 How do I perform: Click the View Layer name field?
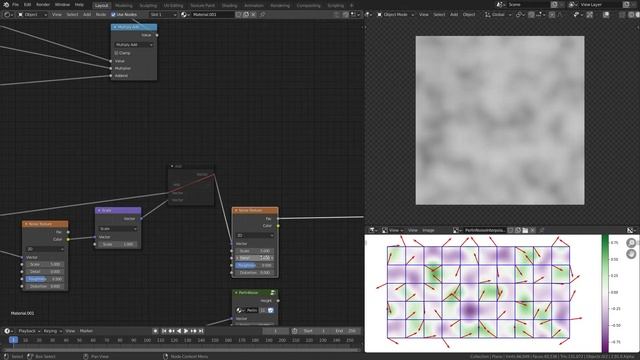600,4
